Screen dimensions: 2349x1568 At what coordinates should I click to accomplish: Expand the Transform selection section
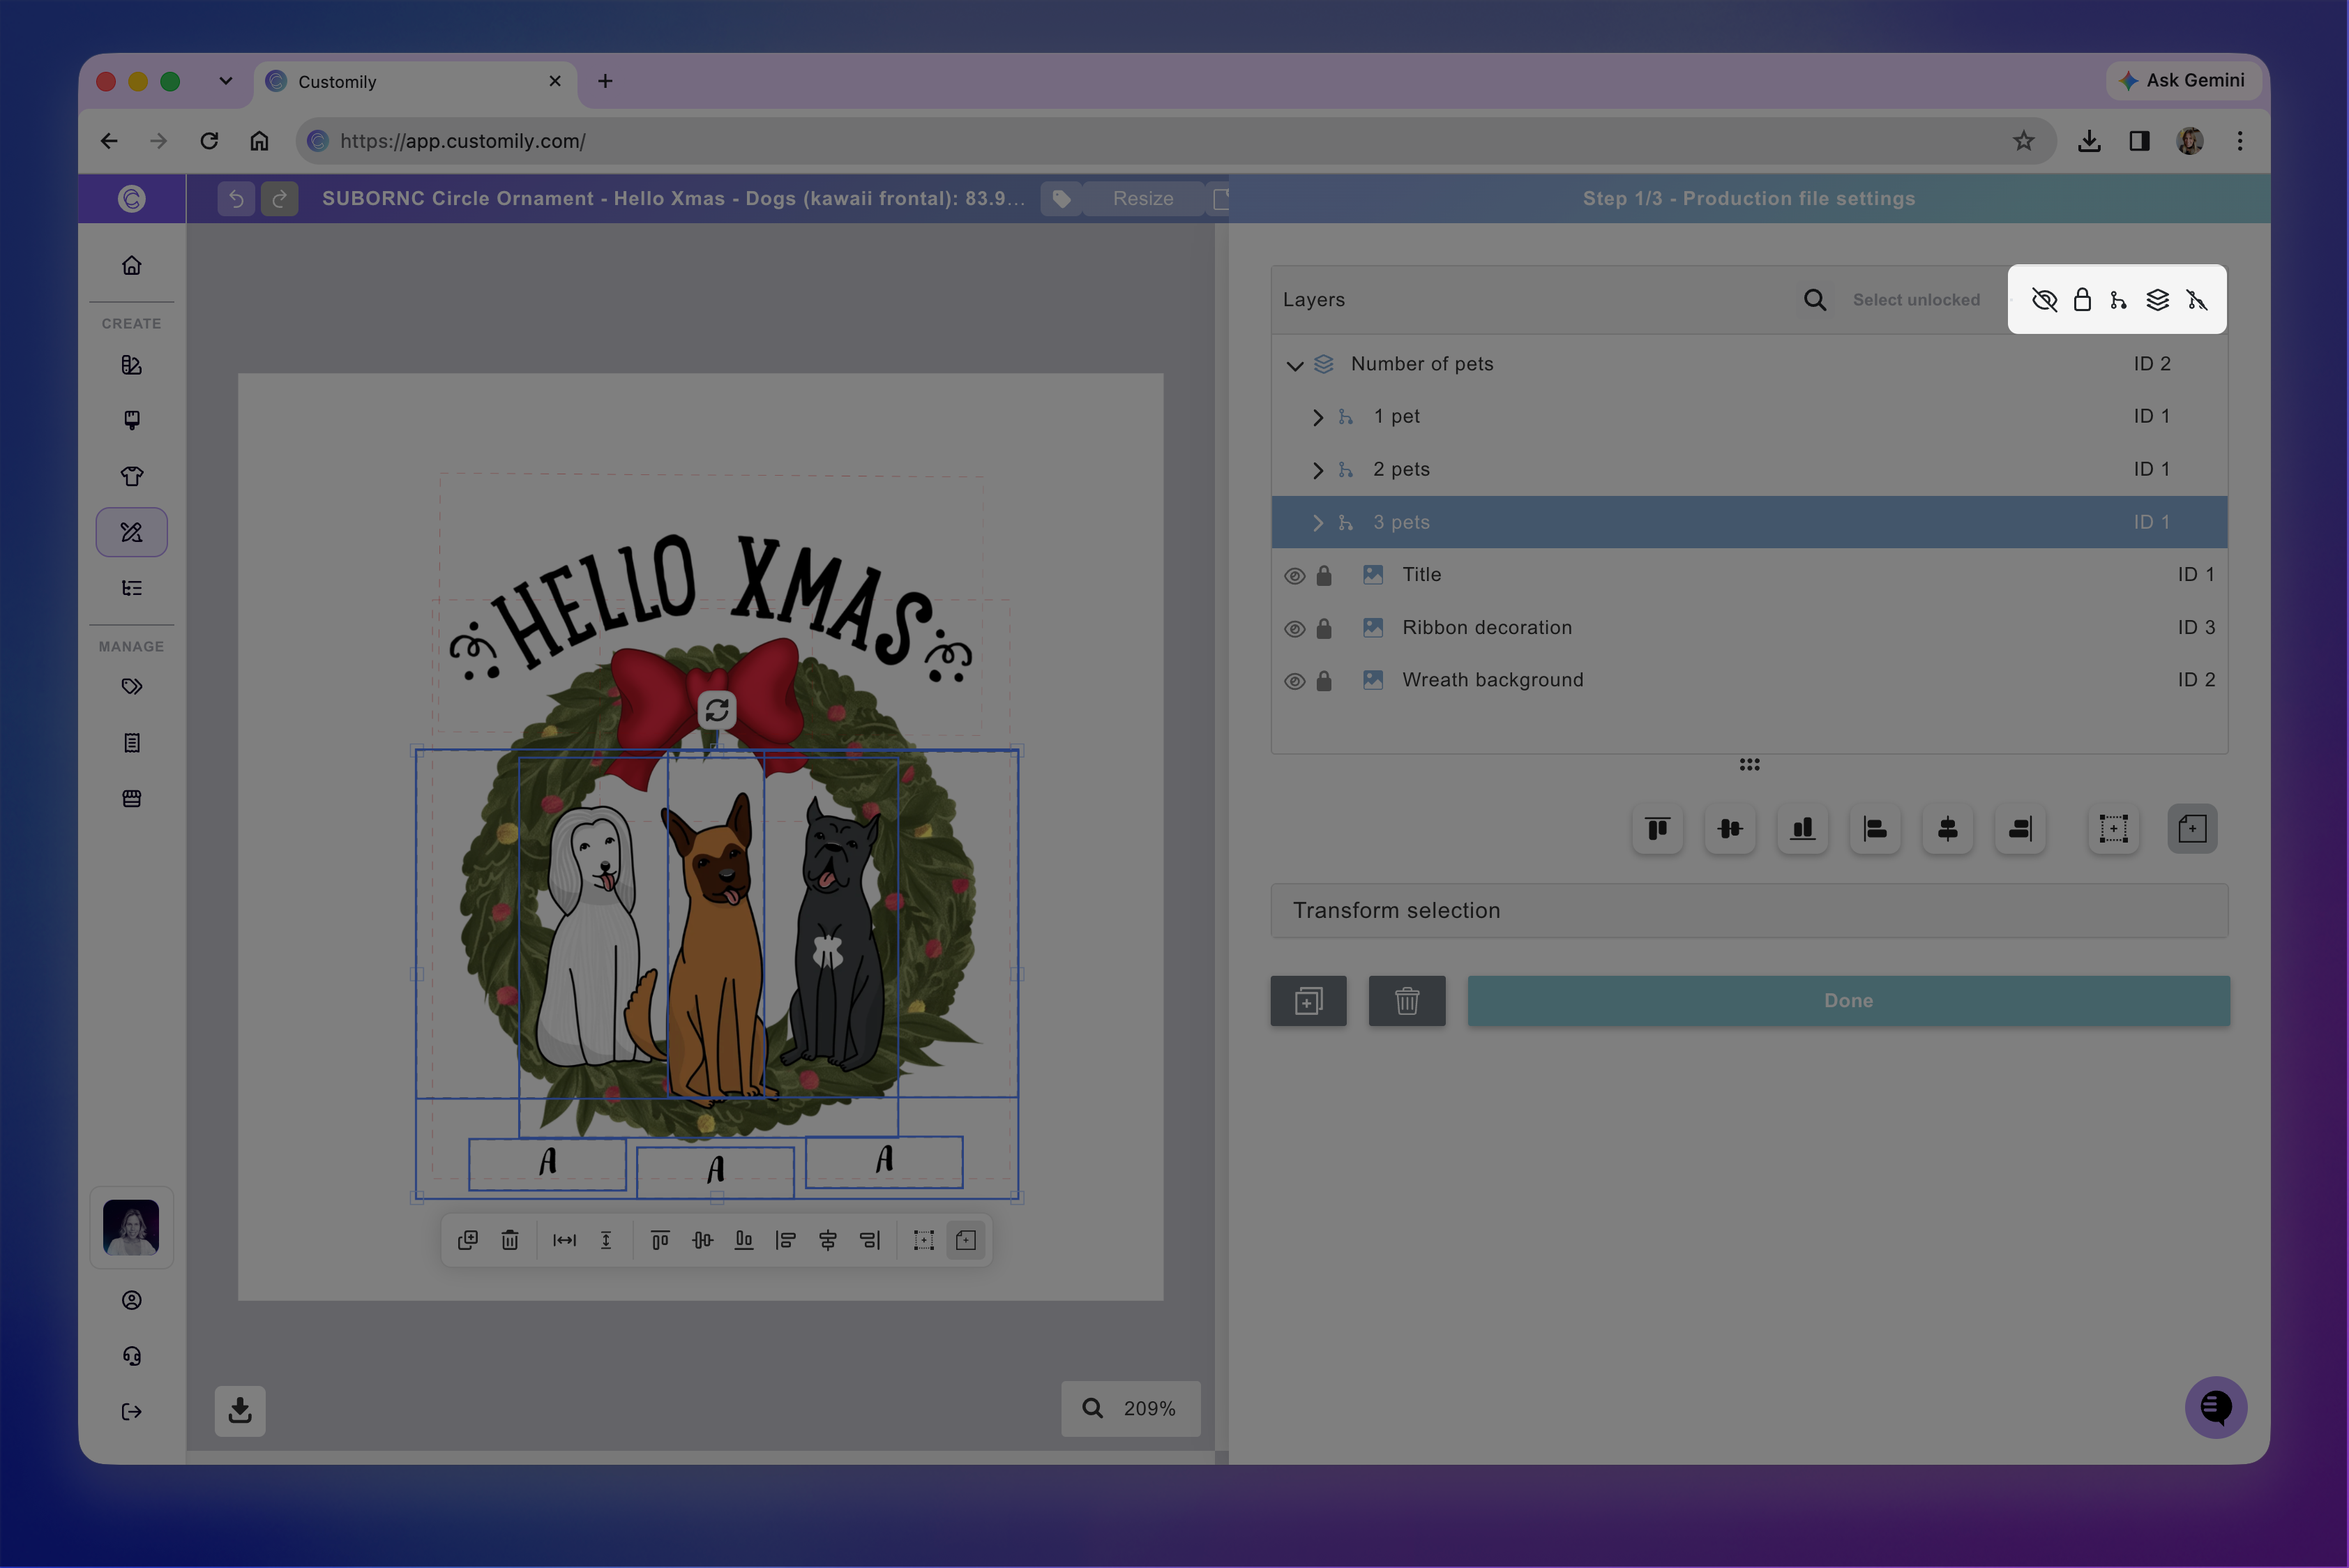click(x=1749, y=910)
